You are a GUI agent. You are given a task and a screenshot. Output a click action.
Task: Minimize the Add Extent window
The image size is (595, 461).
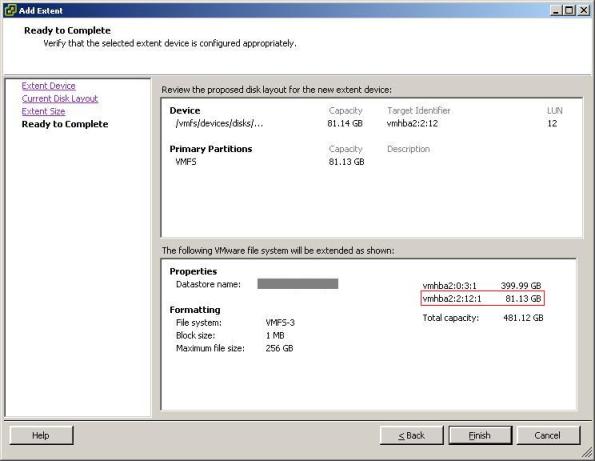(556, 10)
